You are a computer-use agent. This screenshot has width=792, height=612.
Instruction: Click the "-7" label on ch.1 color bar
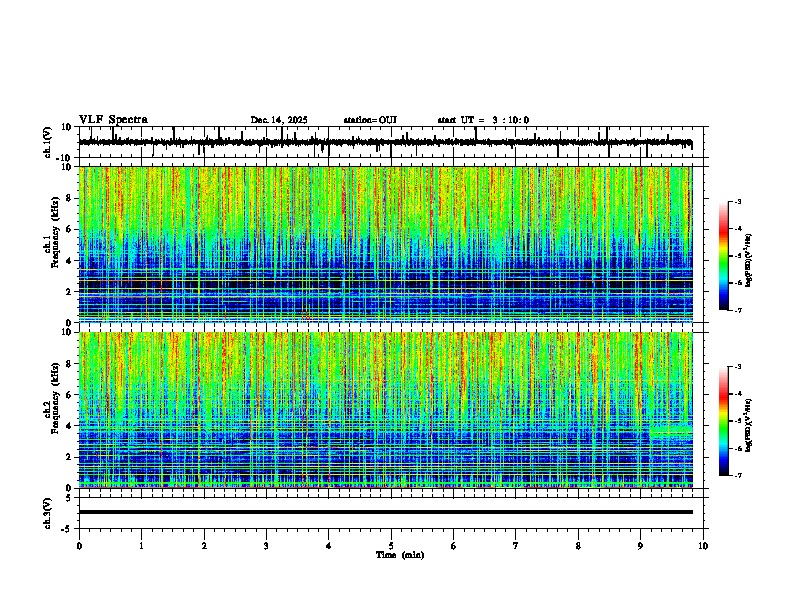[x=737, y=310]
